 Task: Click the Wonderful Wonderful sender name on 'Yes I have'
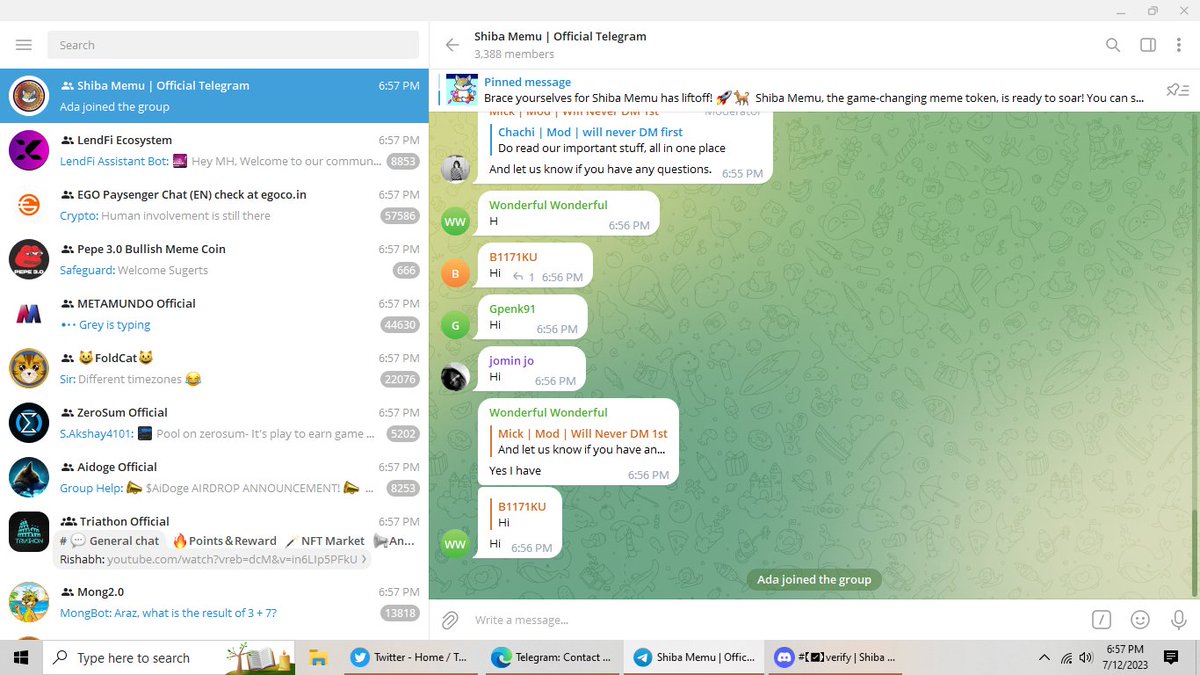(x=548, y=412)
